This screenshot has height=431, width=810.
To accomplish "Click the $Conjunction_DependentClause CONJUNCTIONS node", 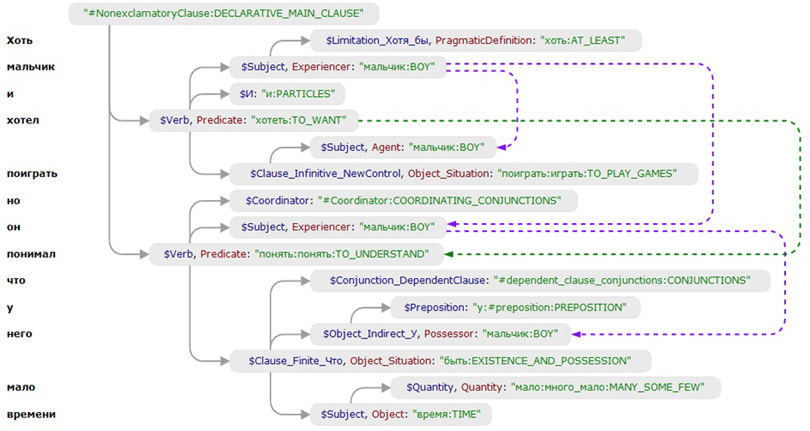I will [532, 280].
